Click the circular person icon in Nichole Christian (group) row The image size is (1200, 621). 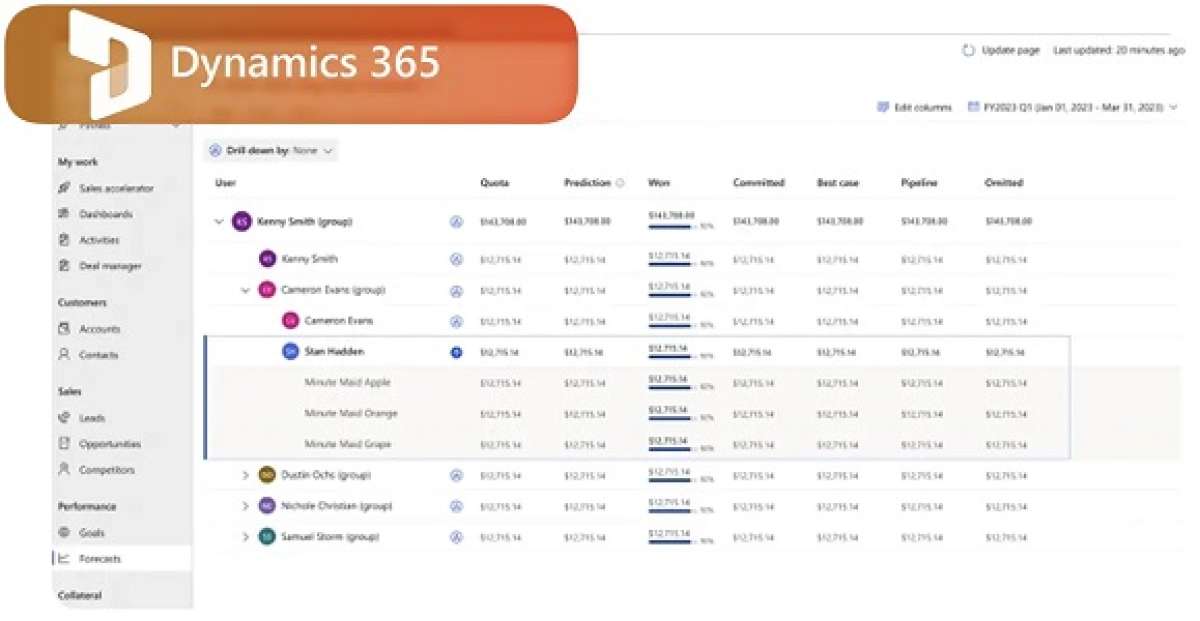coord(456,507)
